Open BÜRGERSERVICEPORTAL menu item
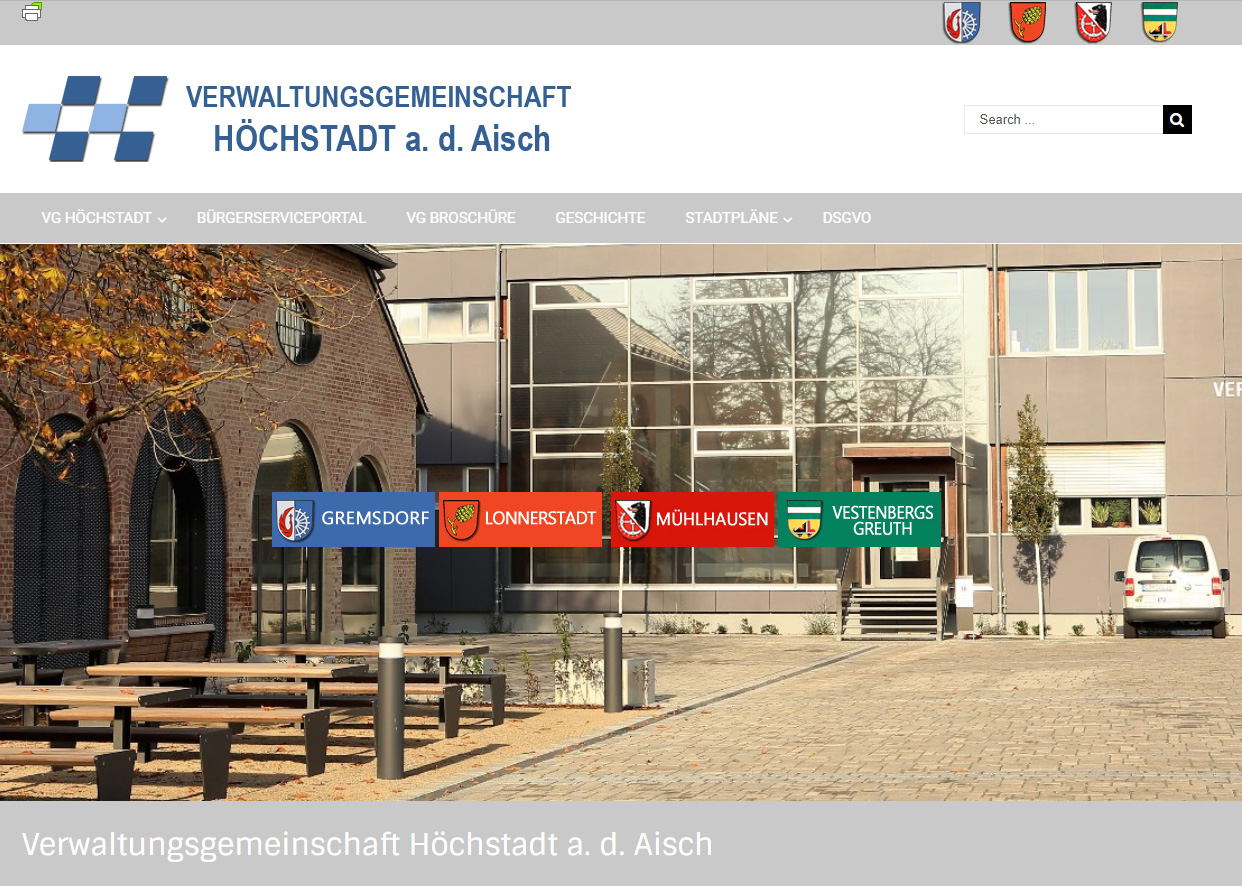The image size is (1242, 886). tap(282, 218)
